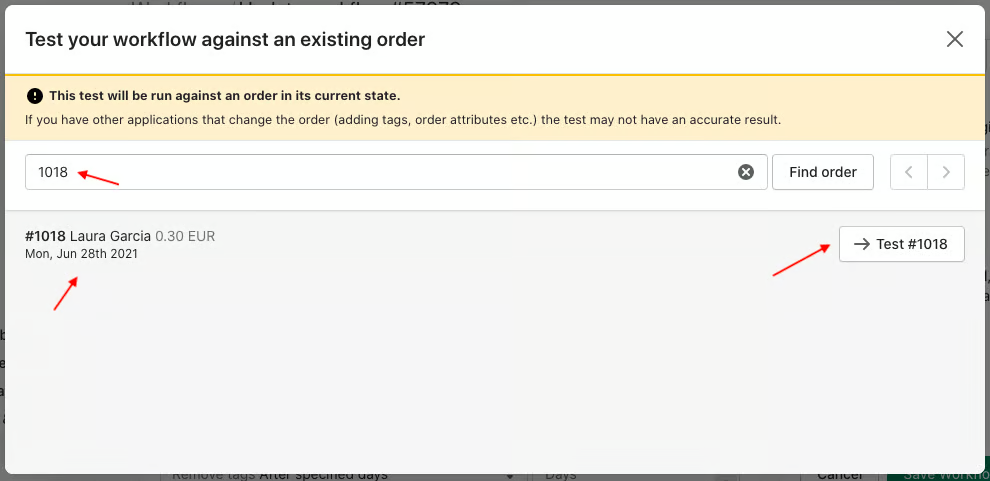Click the bold #1018 order number
The image size is (990, 481).
click(45, 237)
